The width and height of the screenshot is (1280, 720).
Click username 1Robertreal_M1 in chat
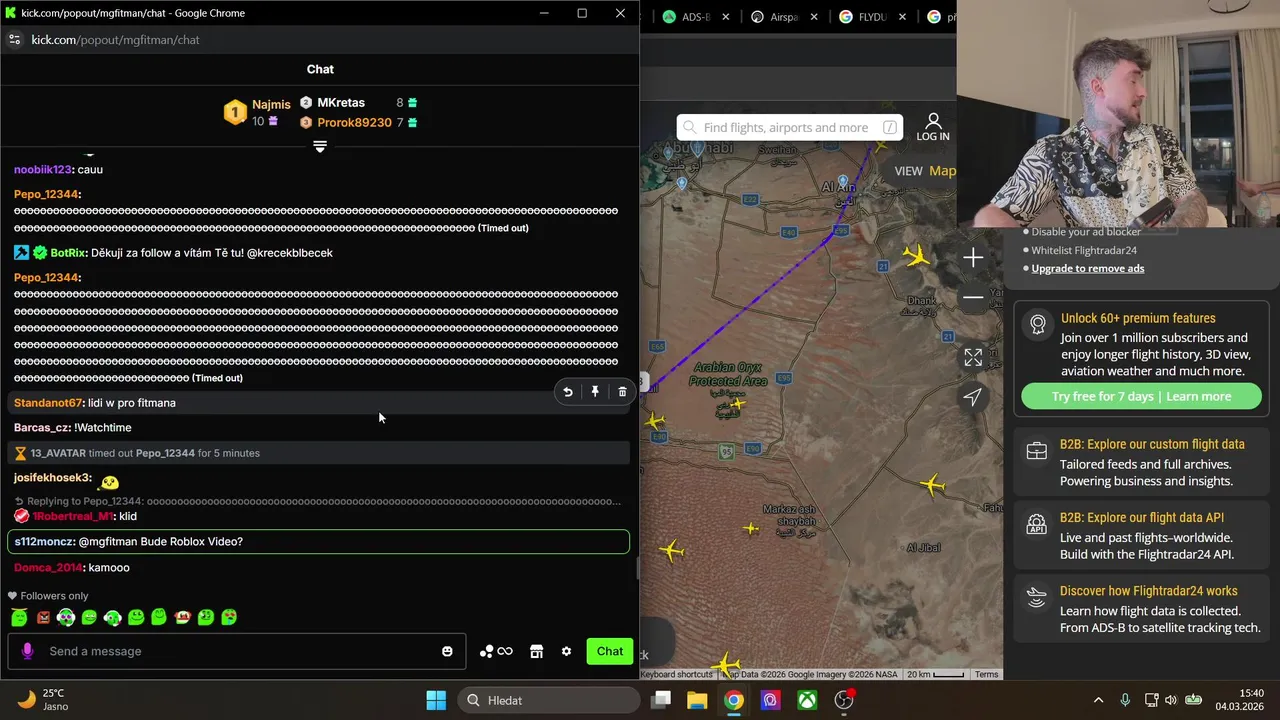(72, 516)
